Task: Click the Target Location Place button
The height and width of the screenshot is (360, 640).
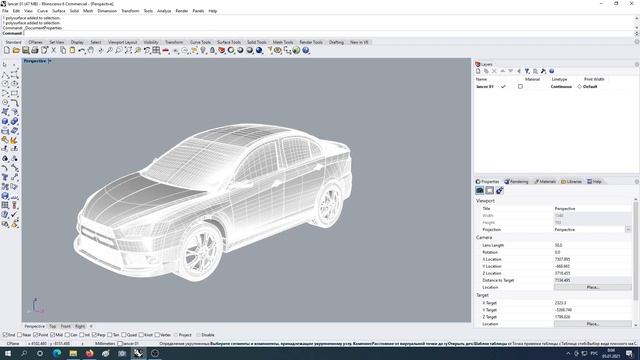Action: 593,324
